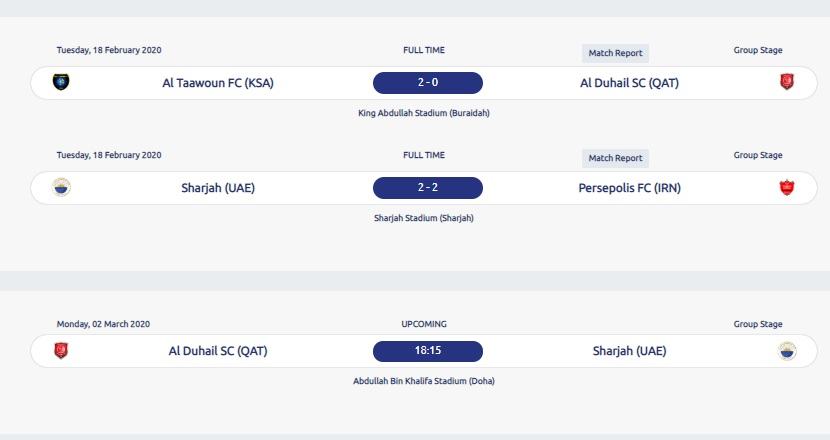Click Al Taawoun FC club crest icon
830x440 pixels.
(61, 82)
